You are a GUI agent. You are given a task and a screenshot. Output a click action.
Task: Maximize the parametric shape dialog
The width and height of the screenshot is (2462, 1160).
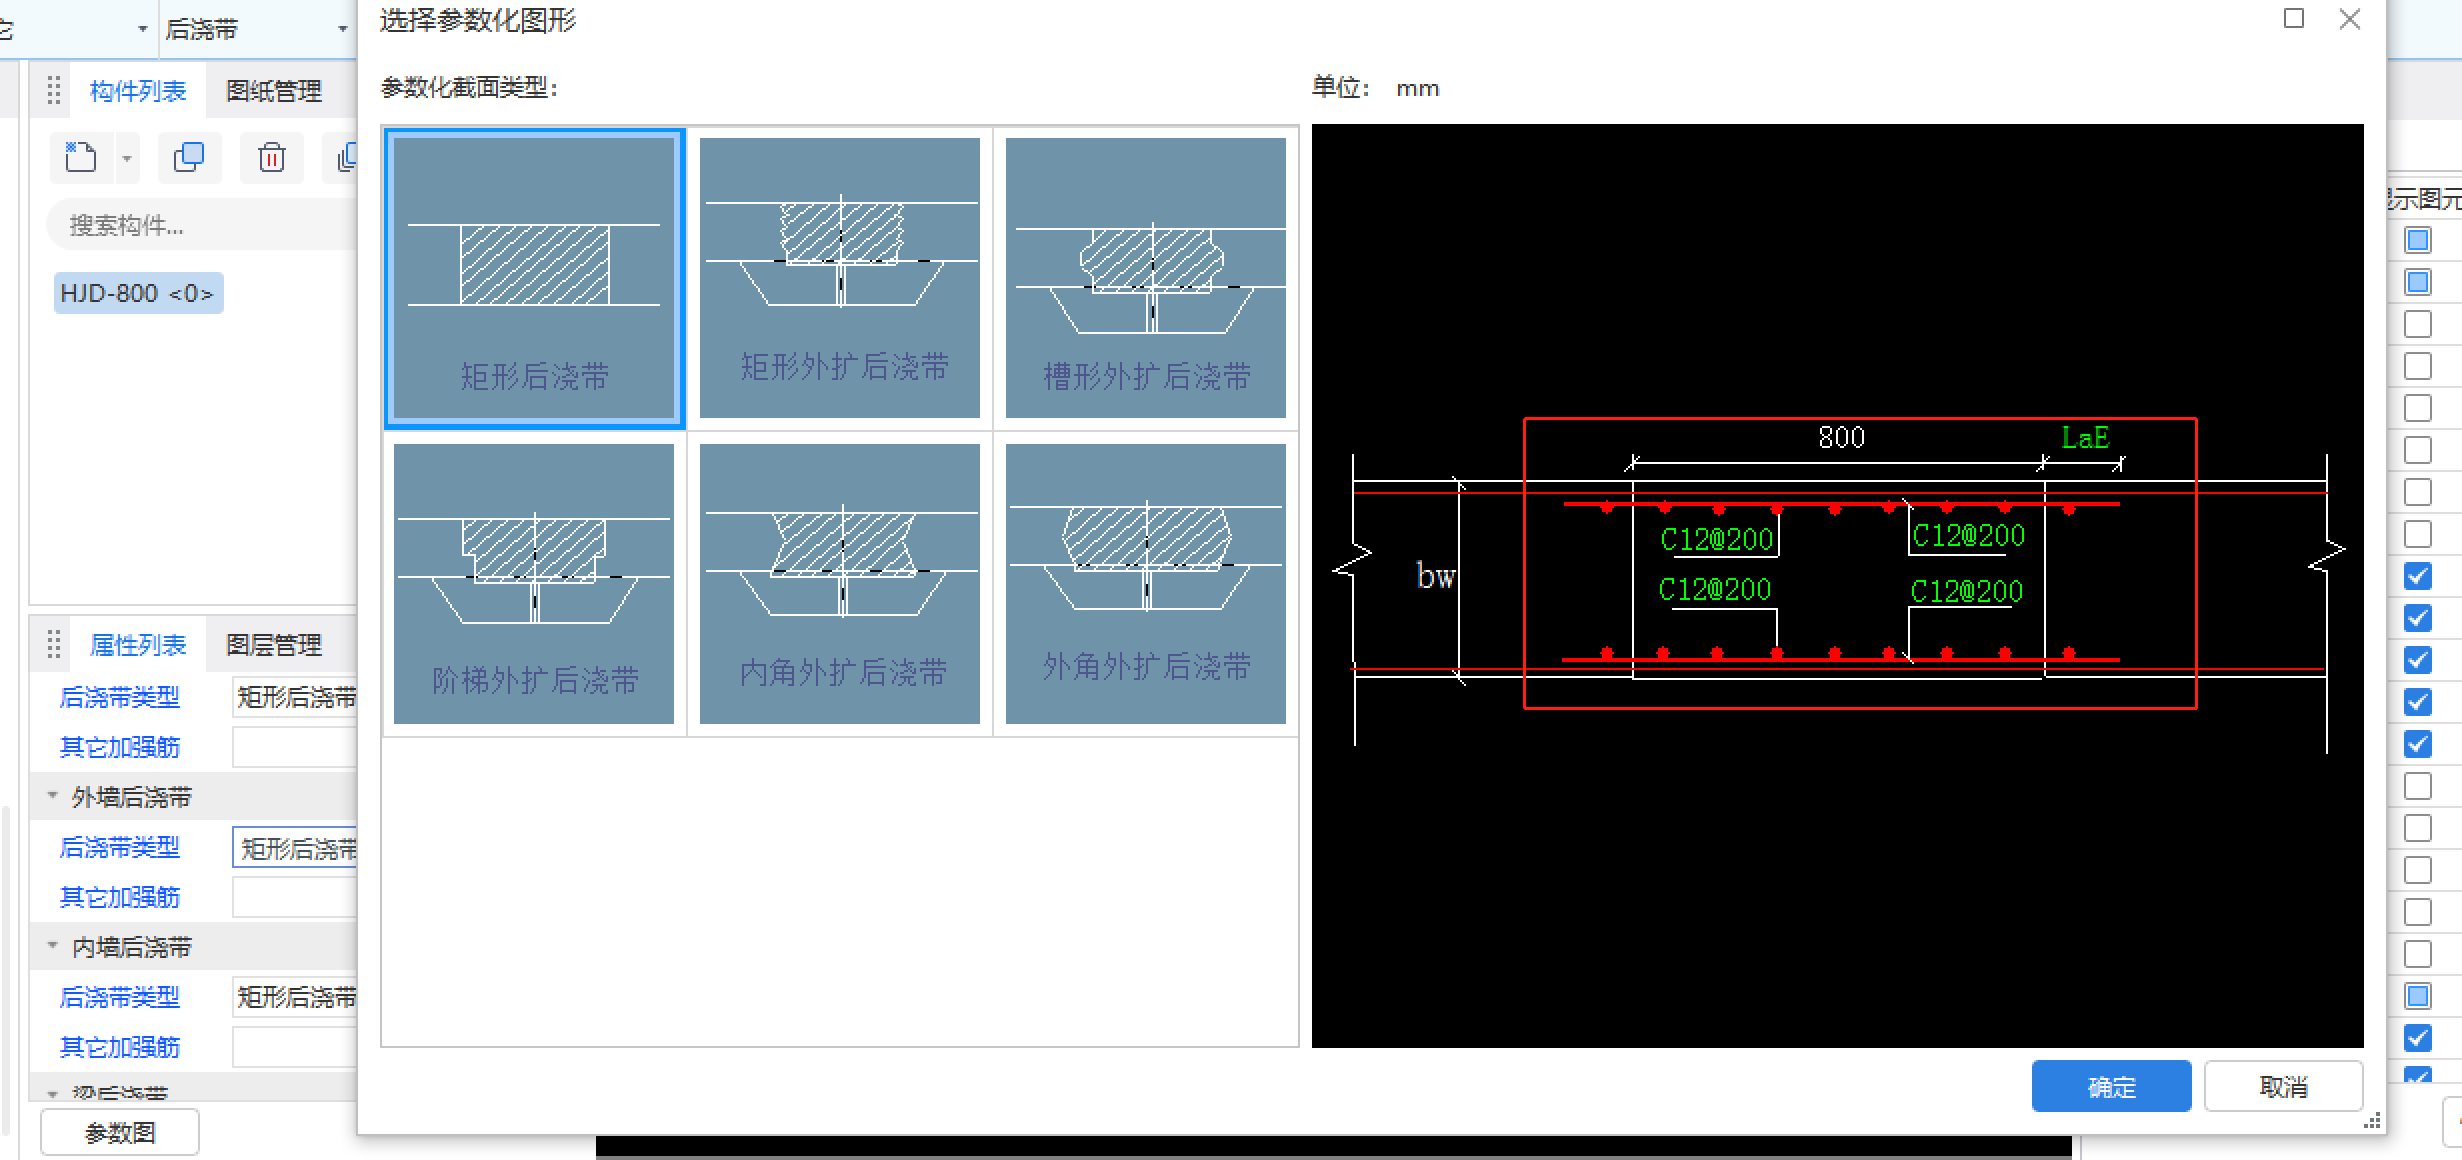pyautogui.click(x=2294, y=18)
